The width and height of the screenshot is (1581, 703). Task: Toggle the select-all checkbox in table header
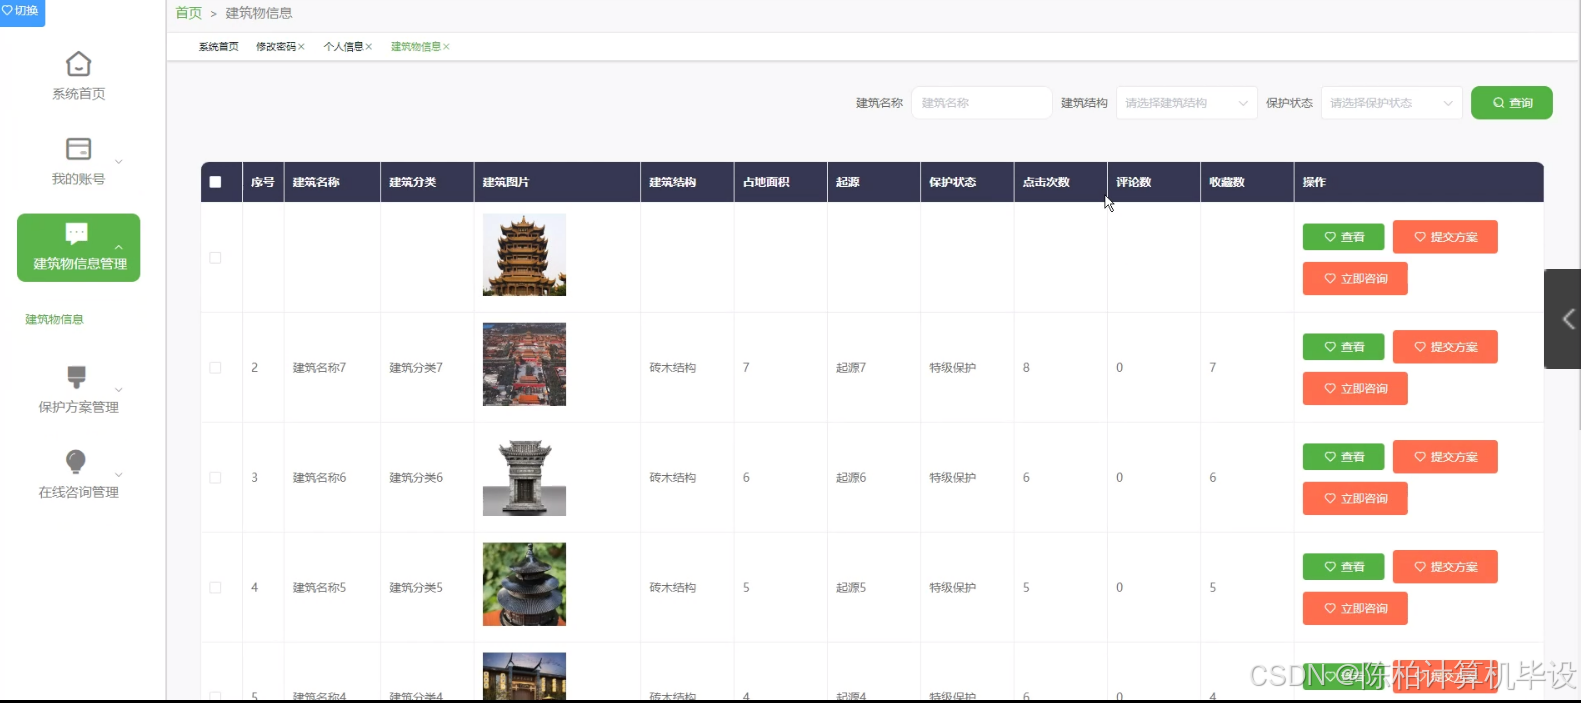point(215,182)
